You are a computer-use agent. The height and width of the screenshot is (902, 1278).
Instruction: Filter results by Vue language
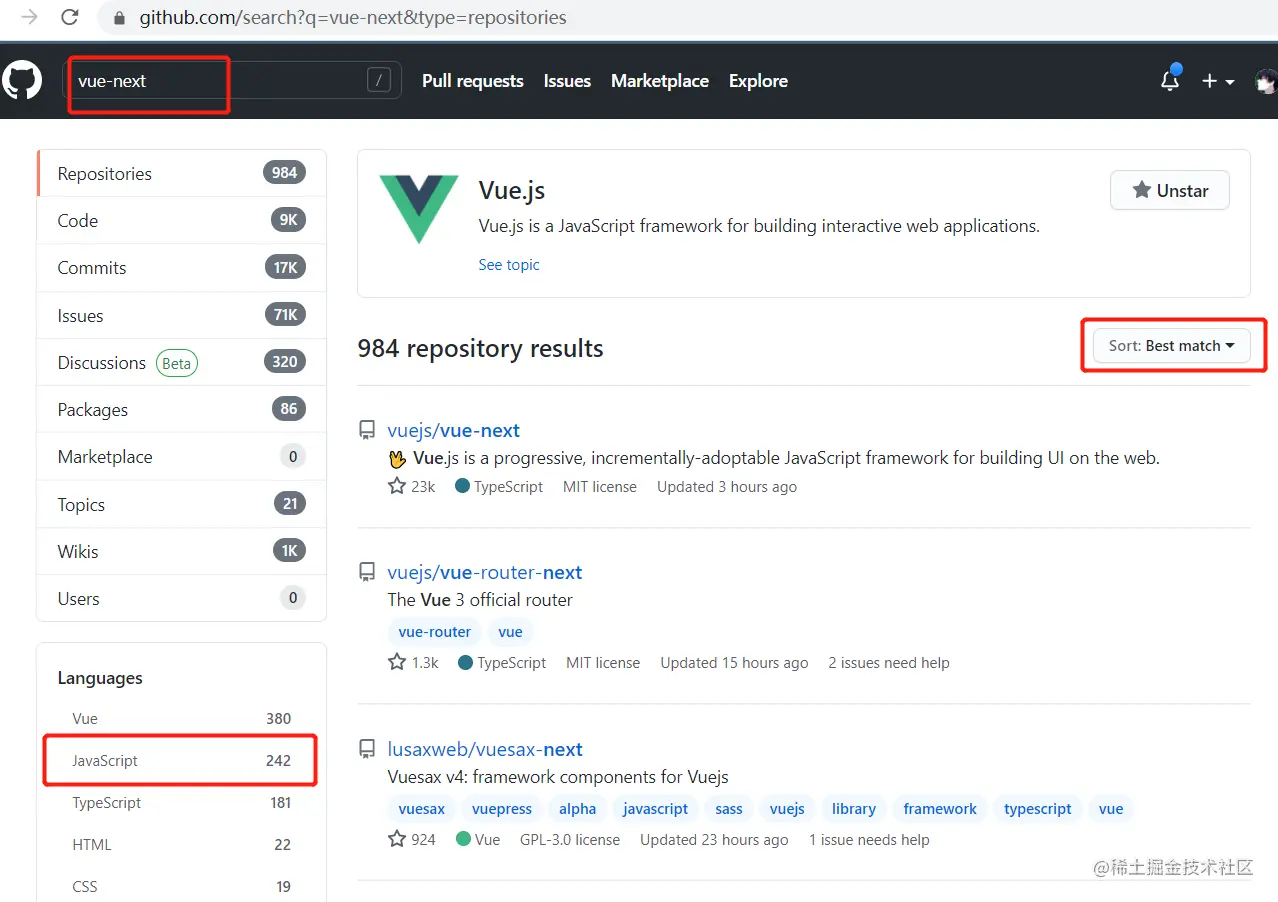click(x=84, y=718)
